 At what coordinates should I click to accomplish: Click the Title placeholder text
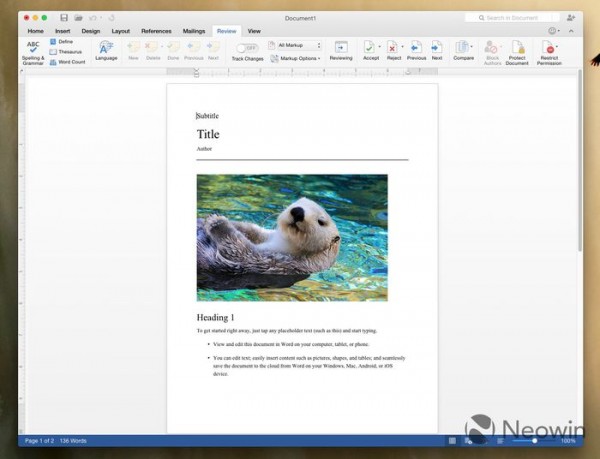click(208, 134)
